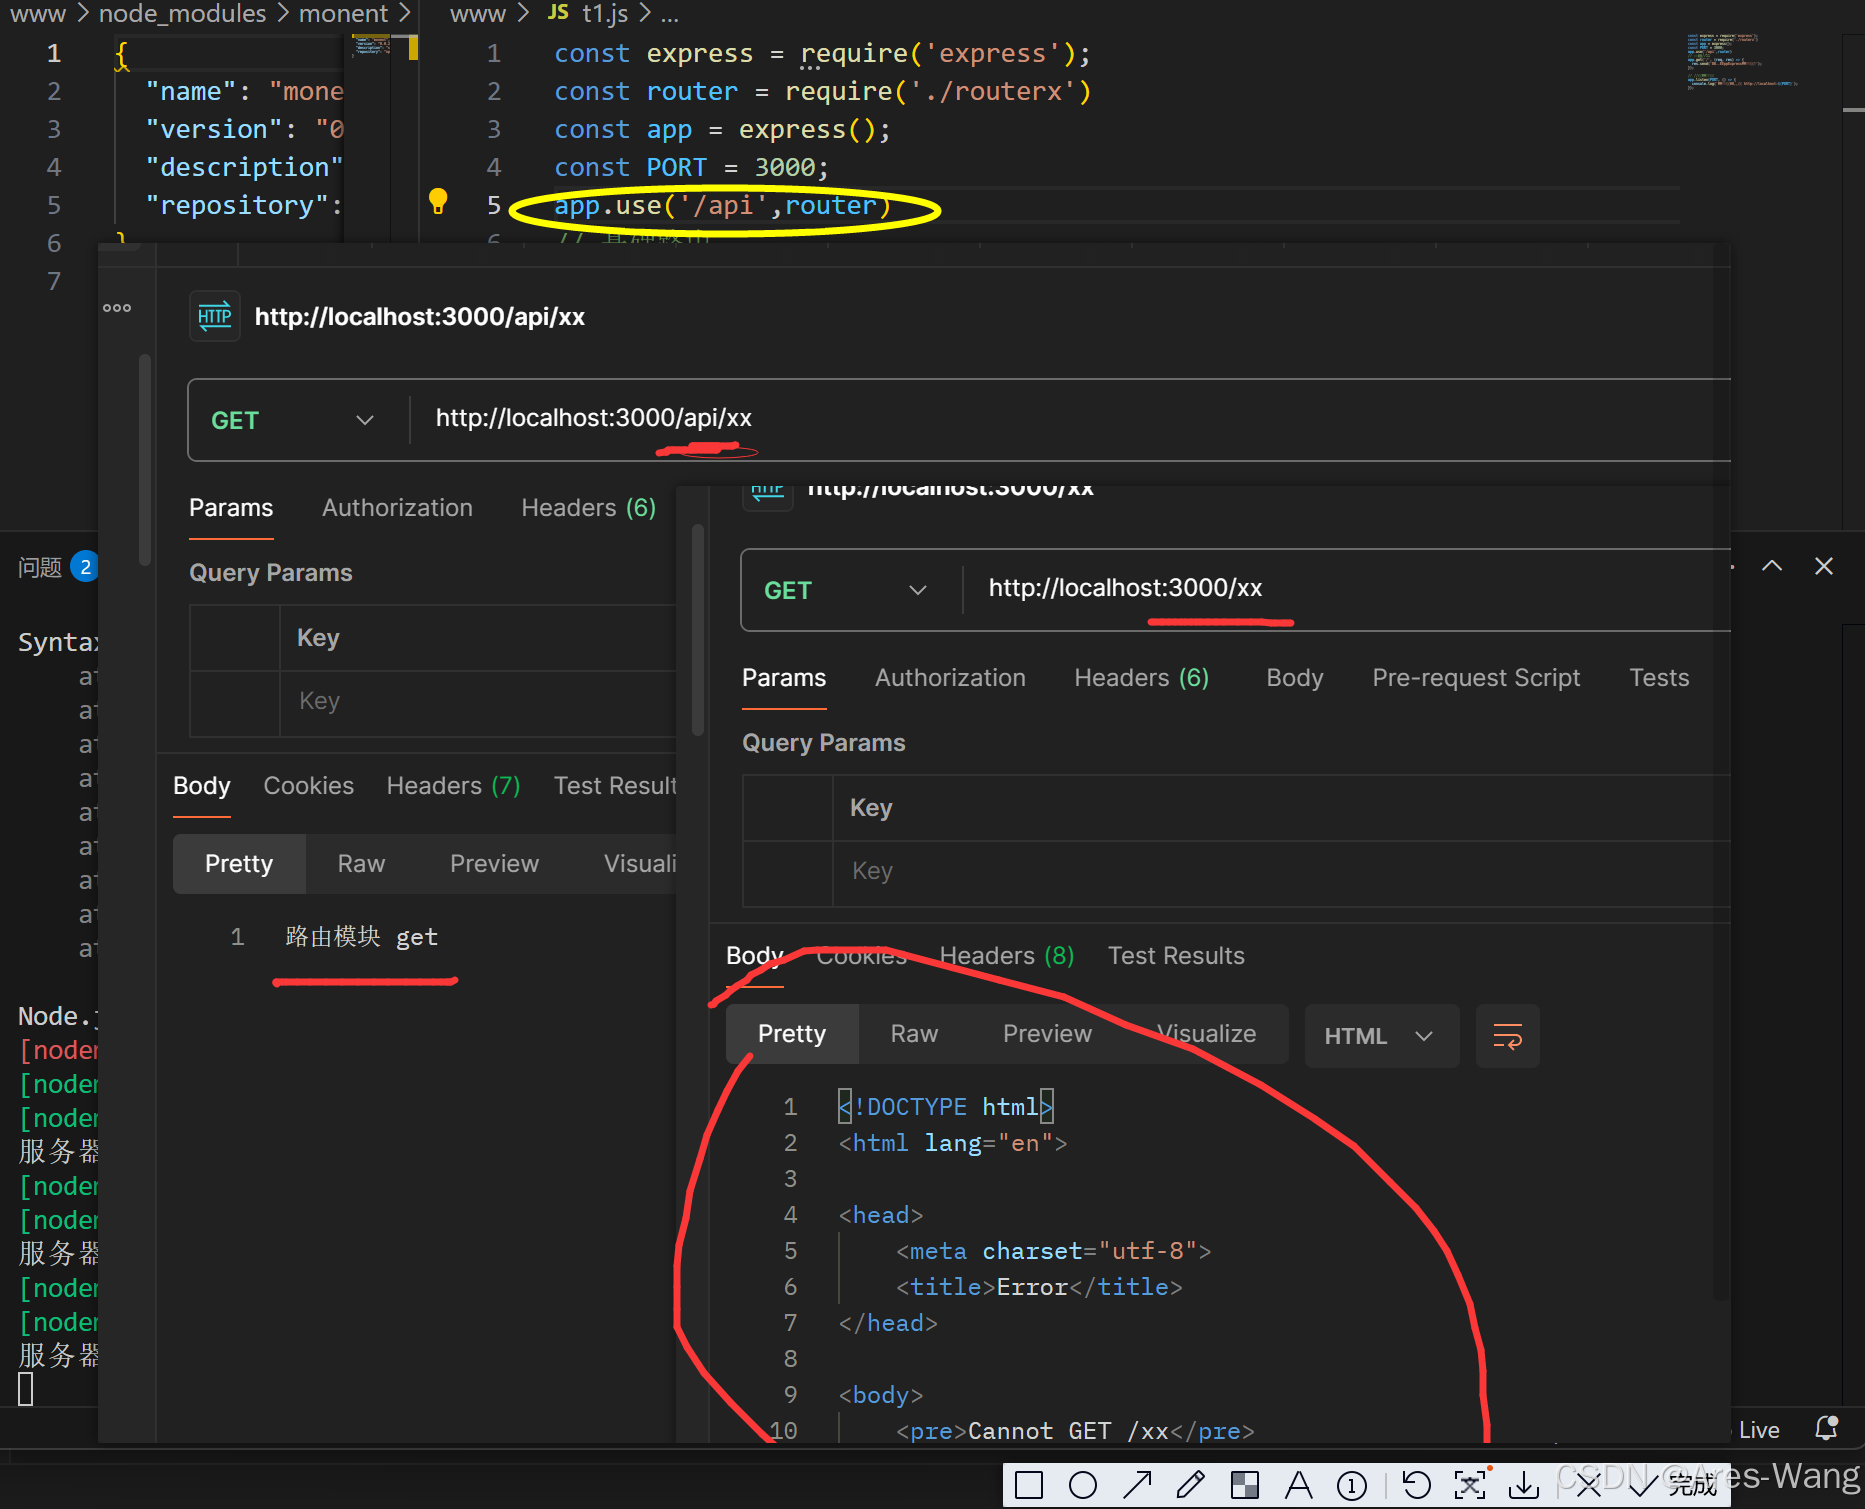Open the three-dots menu in left Postman sidebar
Image resolution: width=1865 pixels, height=1509 pixels.
tap(117, 308)
